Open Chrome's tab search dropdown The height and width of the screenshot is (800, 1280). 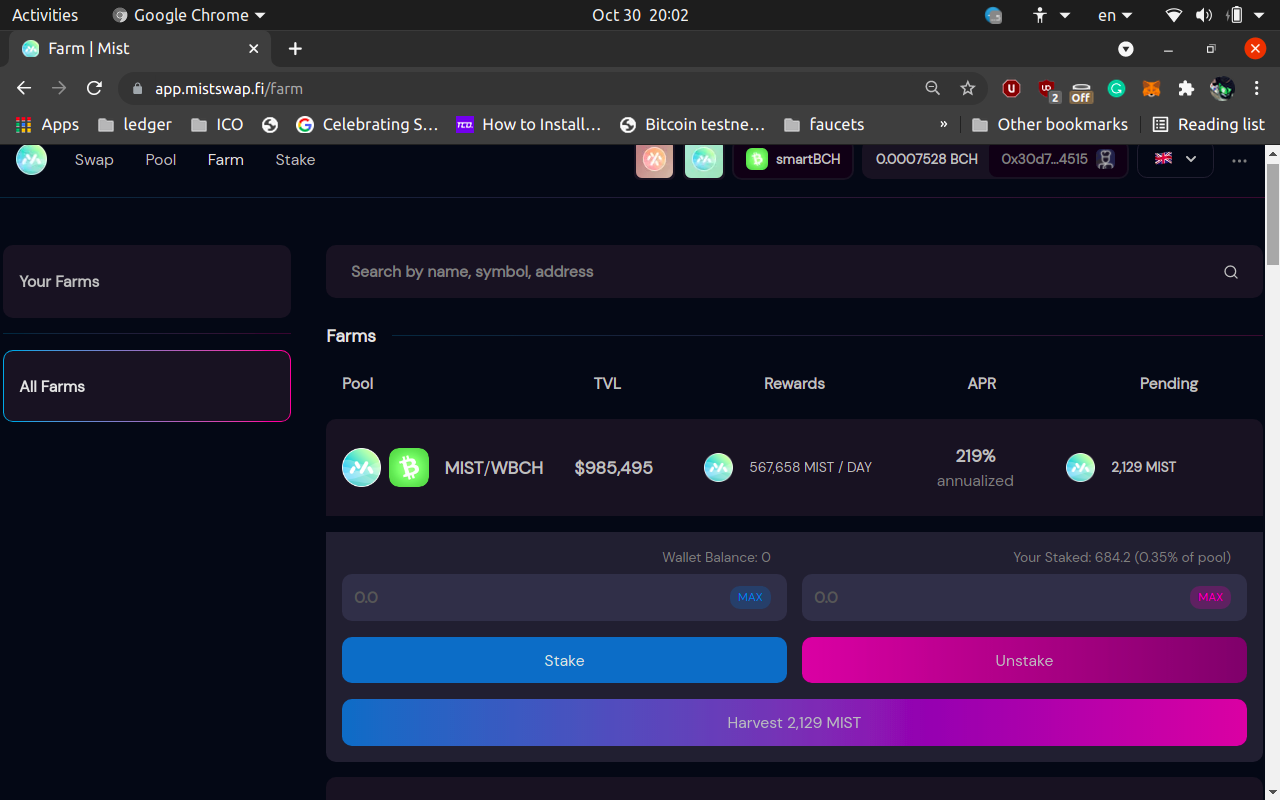pos(1126,49)
